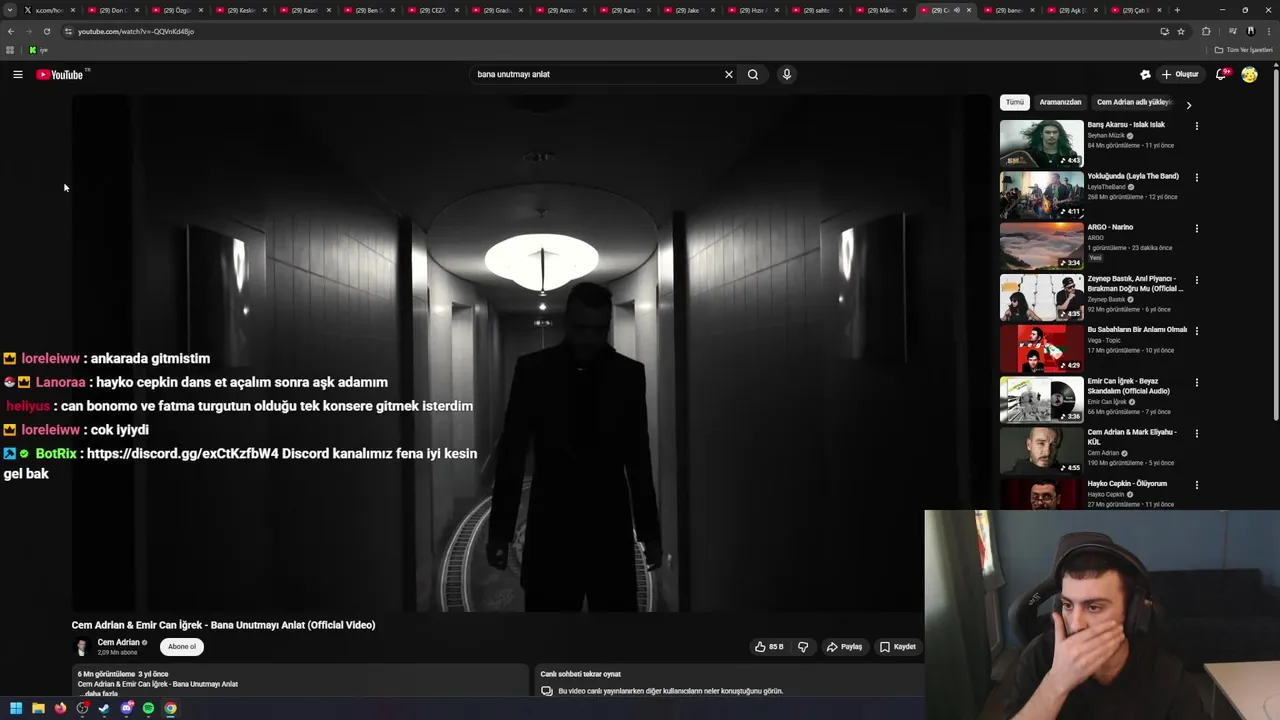Play Yokluğunda Leyla The Band thumbnail
The width and height of the screenshot is (1280, 720).
1041,194
